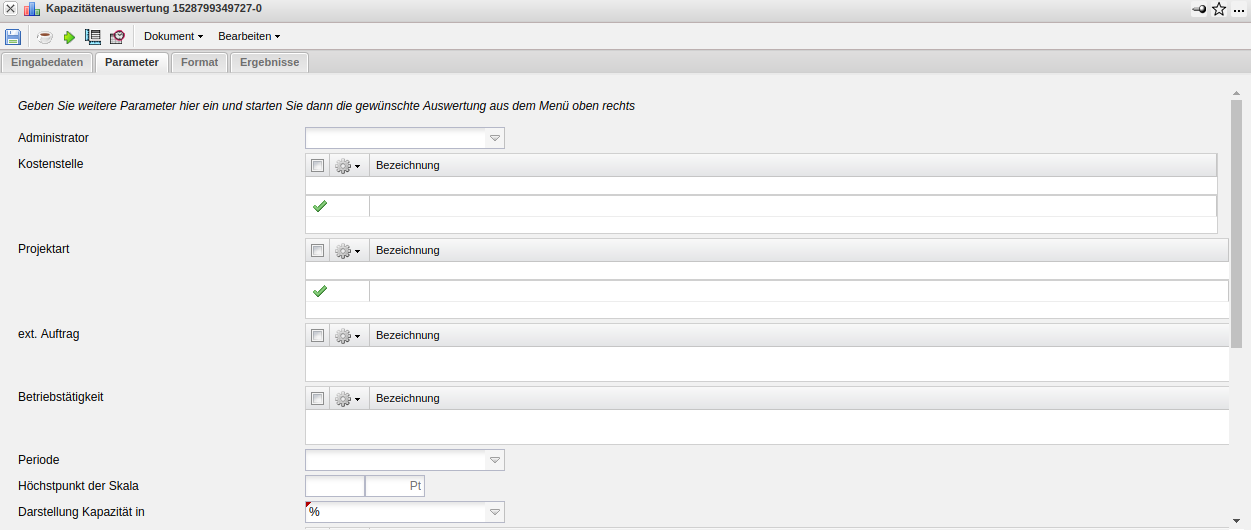Viewport: 1251px width, 530px height.
Task: Tick the Kostenstelle header checkbox
Action: click(318, 166)
